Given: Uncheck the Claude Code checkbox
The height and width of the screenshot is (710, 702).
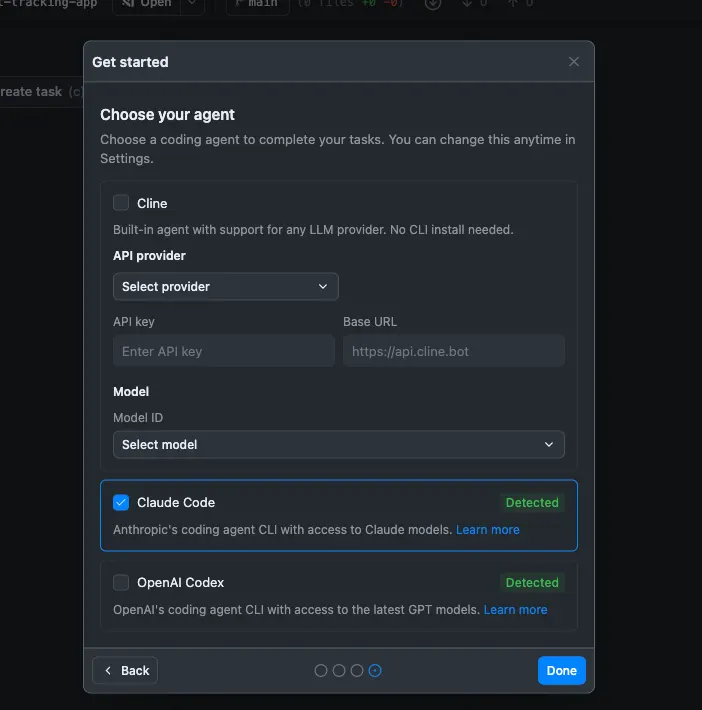Looking at the screenshot, I should [121, 502].
